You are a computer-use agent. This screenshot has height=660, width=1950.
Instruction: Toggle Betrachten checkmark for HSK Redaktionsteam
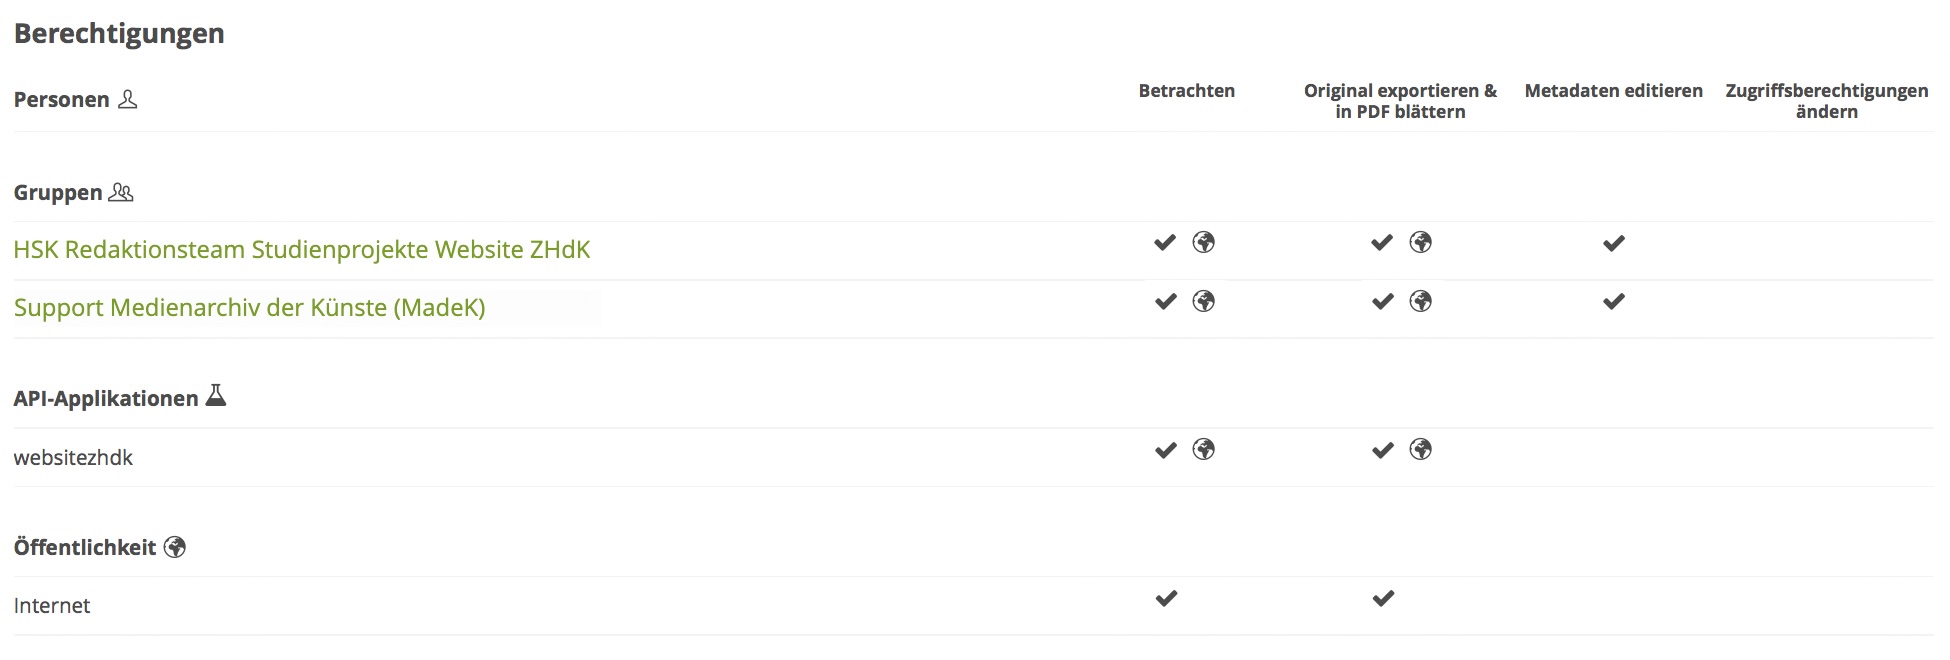pos(1165,243)
